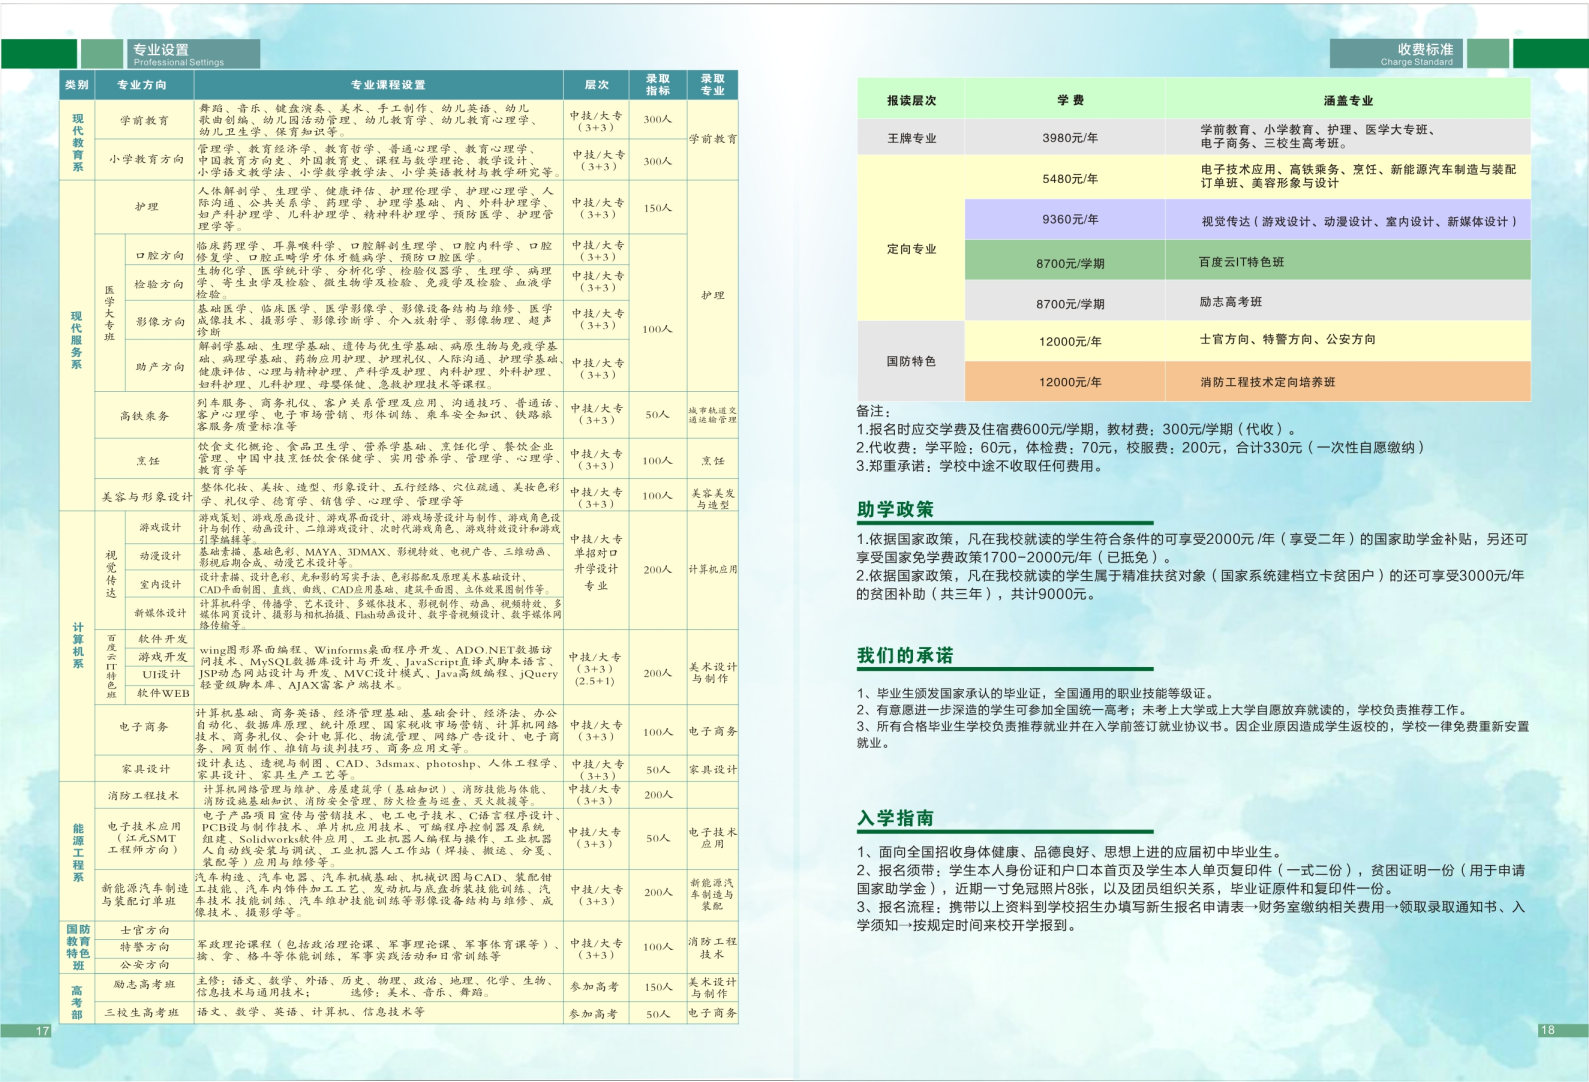Select the '医学大专班' vertical label
Screen dimensions: 1589x1082
click(110, 313)
